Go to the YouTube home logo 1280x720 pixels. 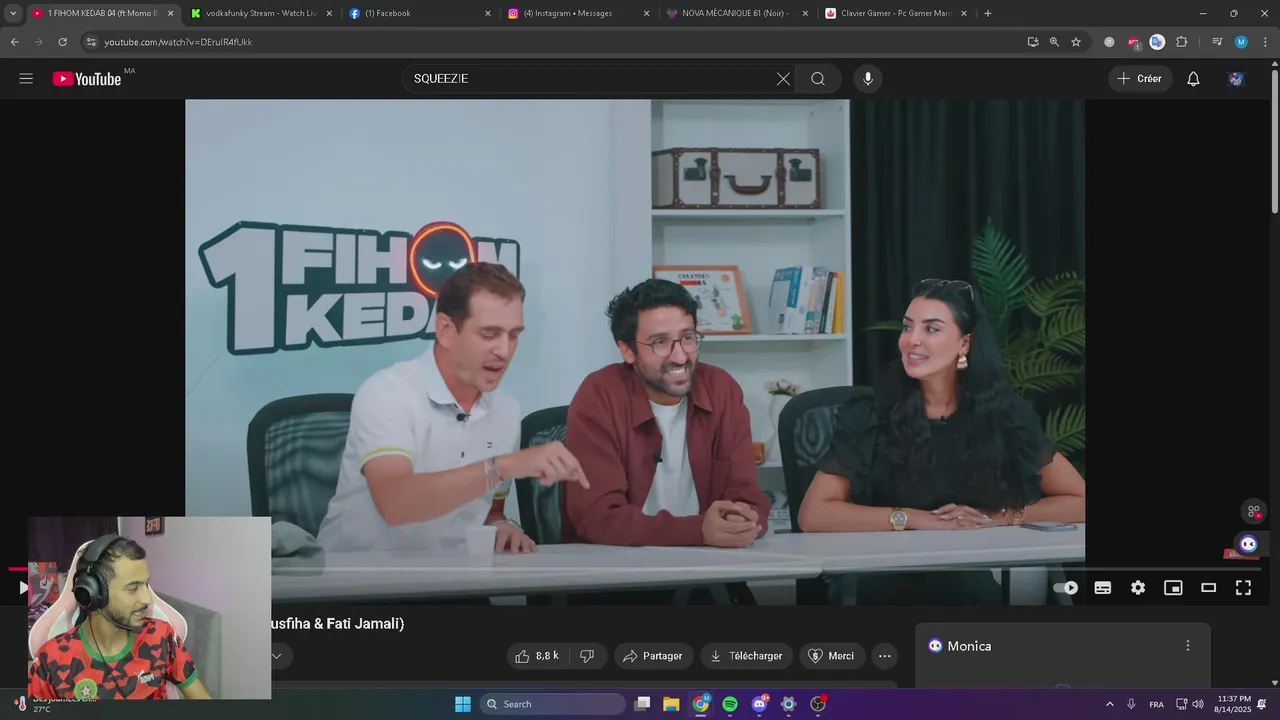click(x=87, y=79)
